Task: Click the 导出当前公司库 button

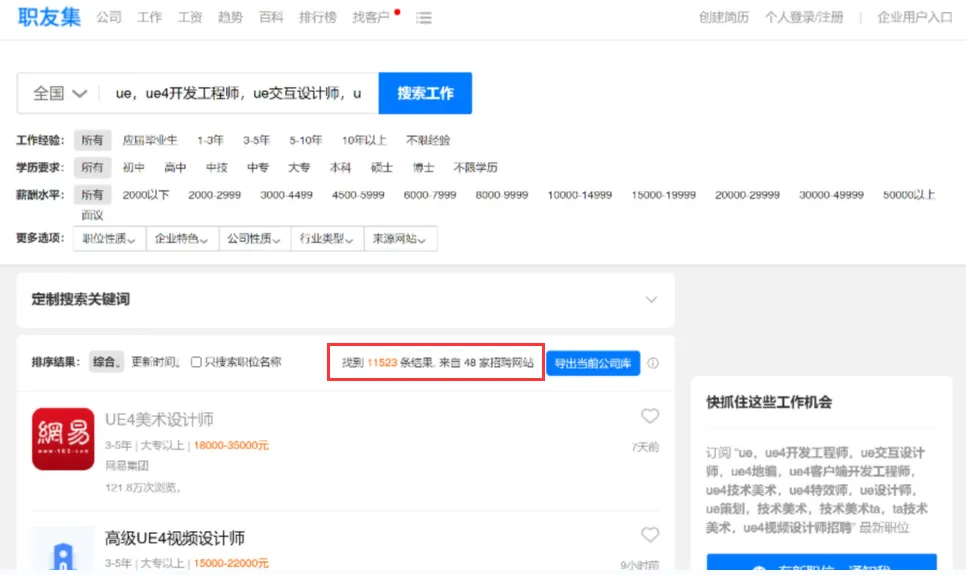Action: pyautogui.click(x=593, y=363)
